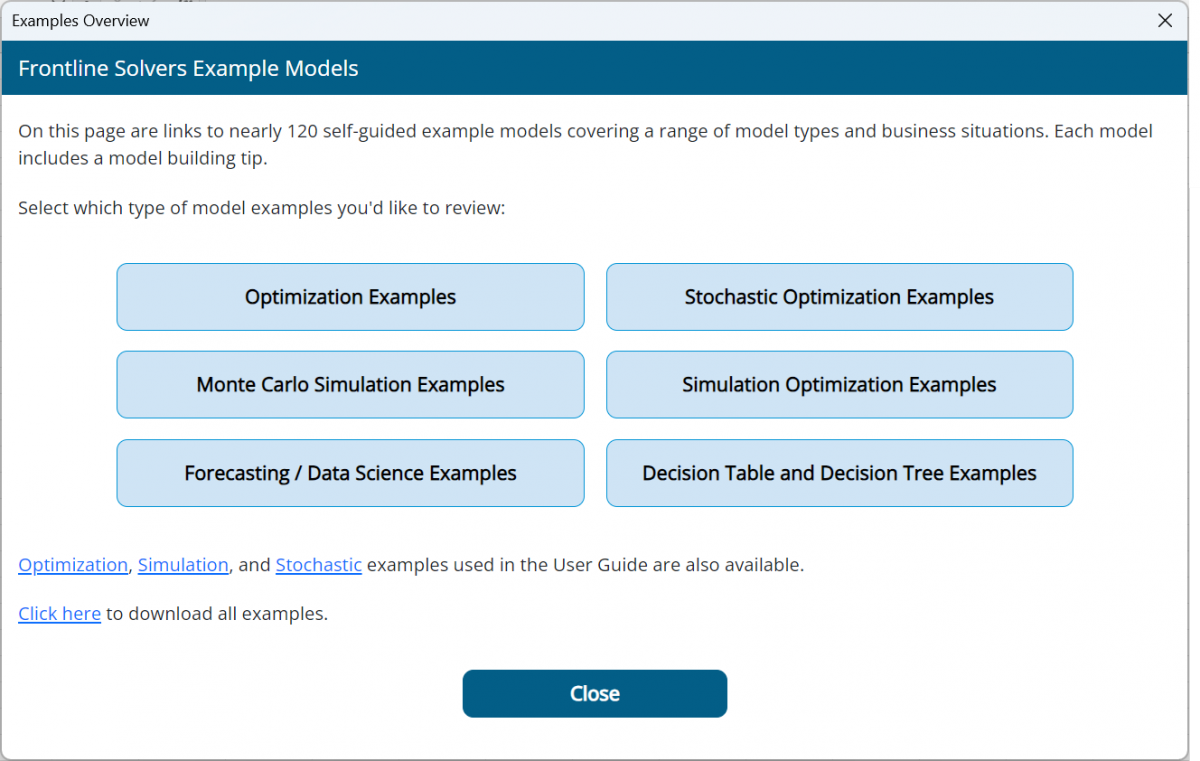Click the Stochastic user guide link
The image size is (1200, 761).
click(318, 564)
